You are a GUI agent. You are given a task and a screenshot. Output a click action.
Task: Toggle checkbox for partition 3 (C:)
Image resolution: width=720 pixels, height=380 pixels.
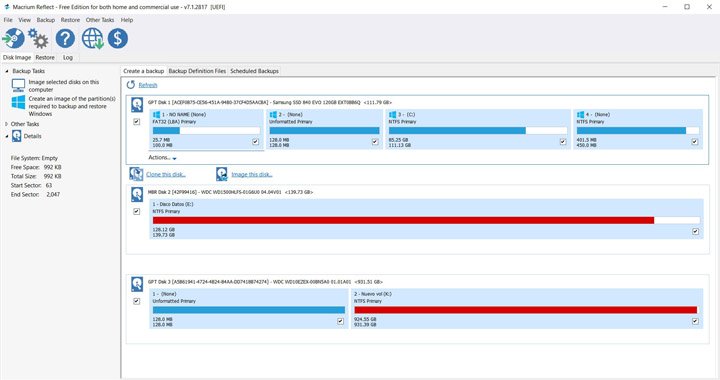[563, 142]
